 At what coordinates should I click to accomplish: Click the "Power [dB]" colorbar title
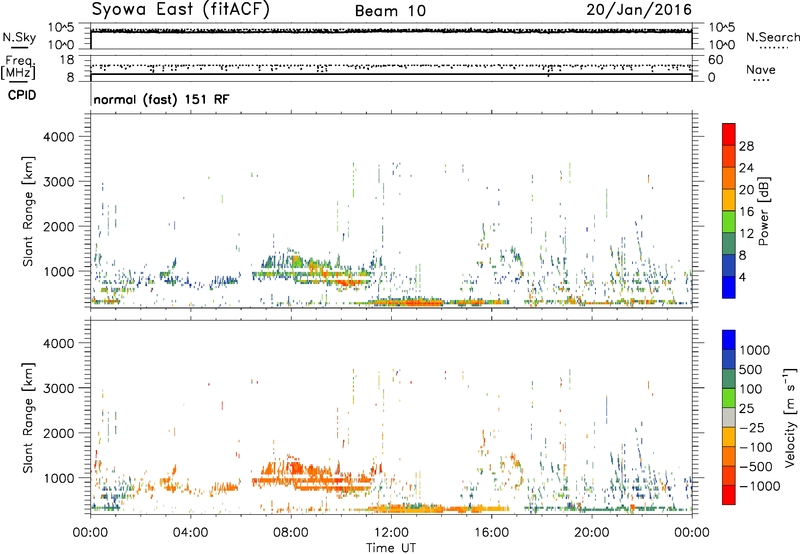(763, 211)
